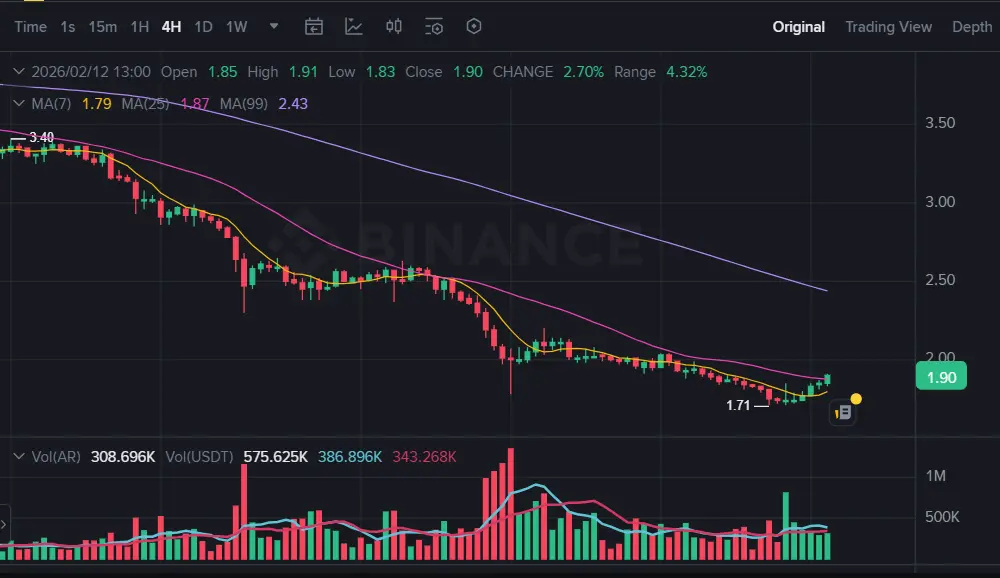The image size is (1000, 578).
Task: Click the CHANGE value 2.70%
Action: (x=584, y=72)
